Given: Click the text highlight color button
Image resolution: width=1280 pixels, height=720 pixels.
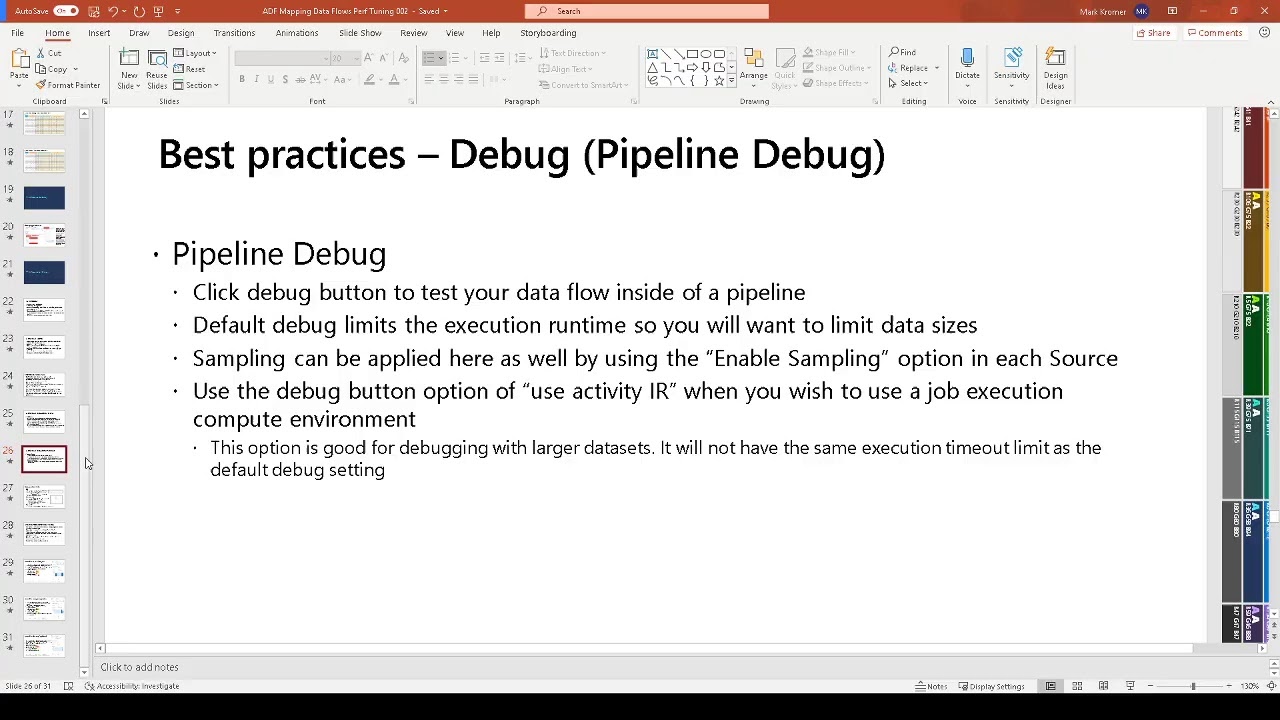Looking at the screenshot, I should [x=369, y=79].
